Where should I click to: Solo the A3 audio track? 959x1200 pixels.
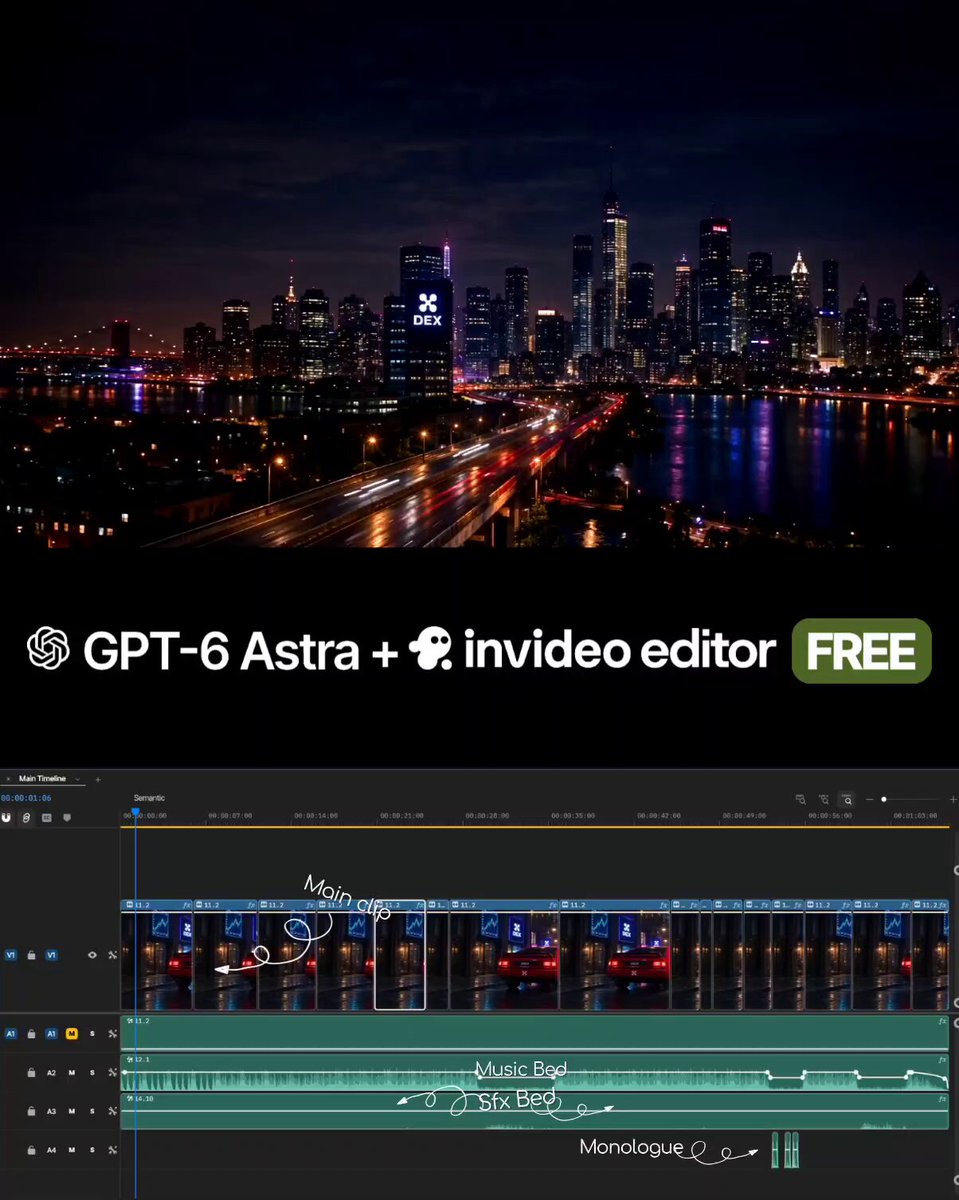coord(92,1111)
